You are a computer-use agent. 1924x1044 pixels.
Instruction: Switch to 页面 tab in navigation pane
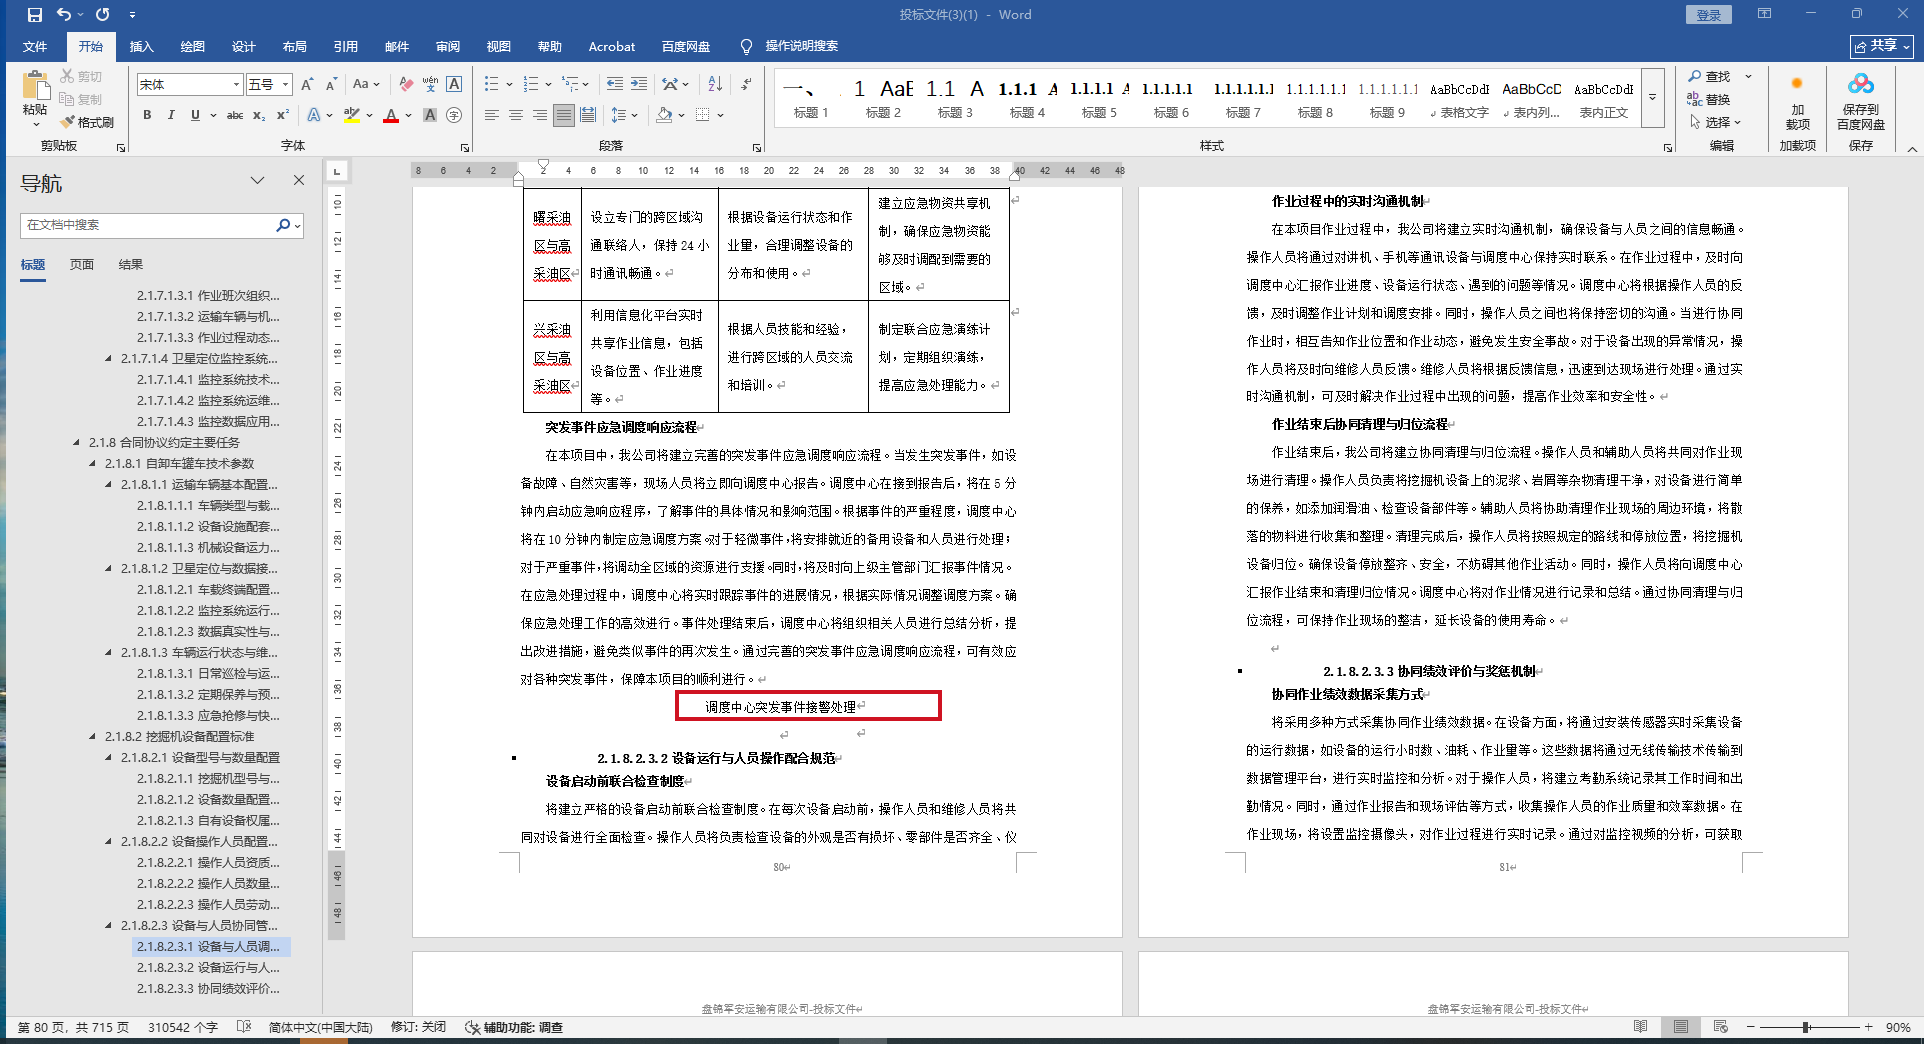pyautogui.click(x=82, y=264)
